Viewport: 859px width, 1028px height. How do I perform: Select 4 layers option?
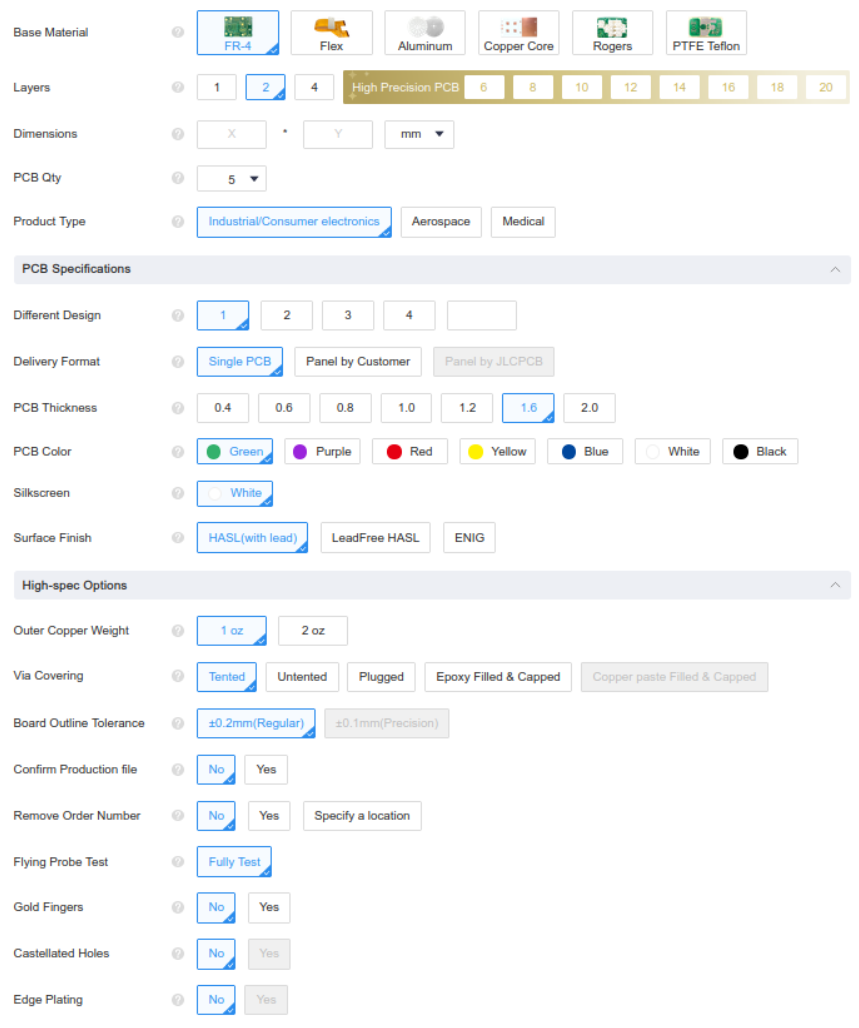pyautogui.click(x=314, y=87)
